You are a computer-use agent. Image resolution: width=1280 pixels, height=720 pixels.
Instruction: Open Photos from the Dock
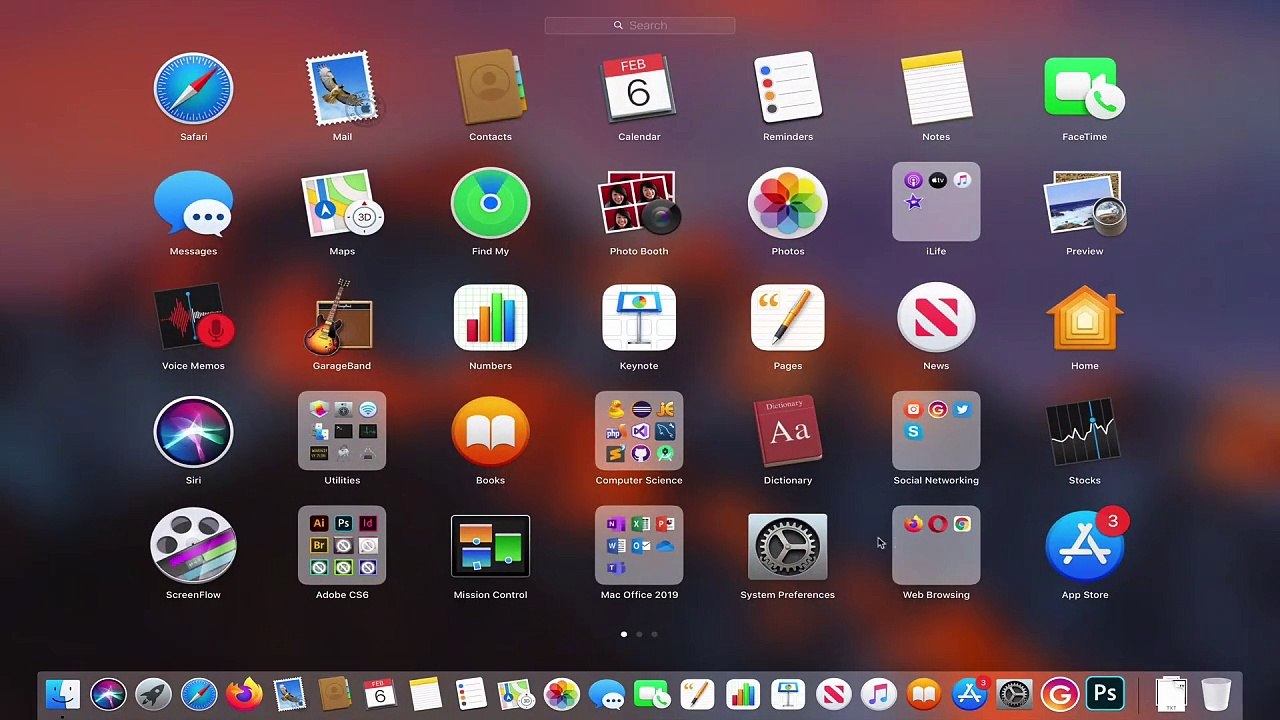[x=561, y=694]
